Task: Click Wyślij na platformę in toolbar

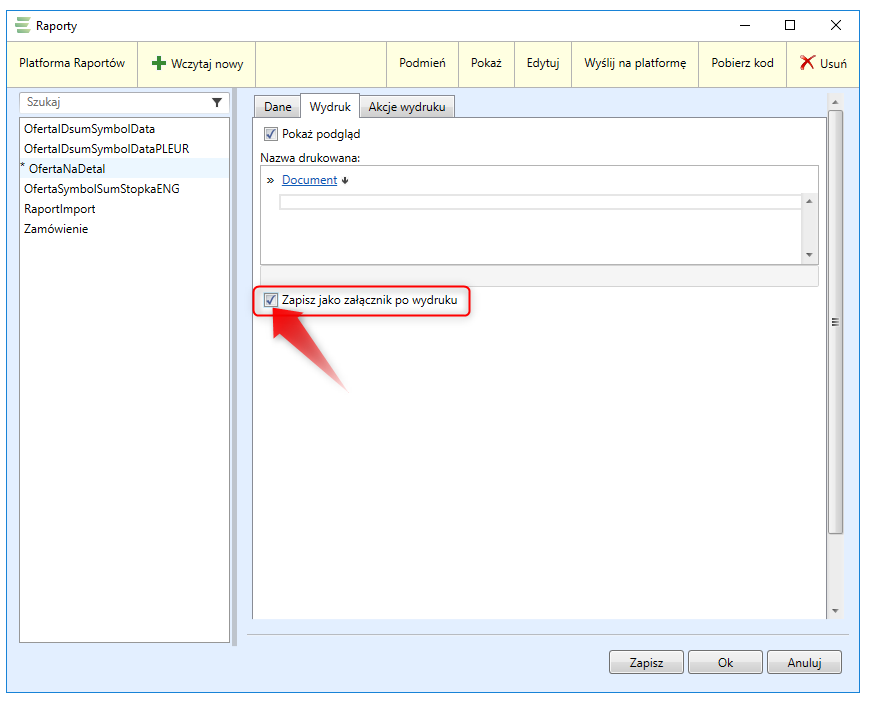Action: tap(635, 63)
